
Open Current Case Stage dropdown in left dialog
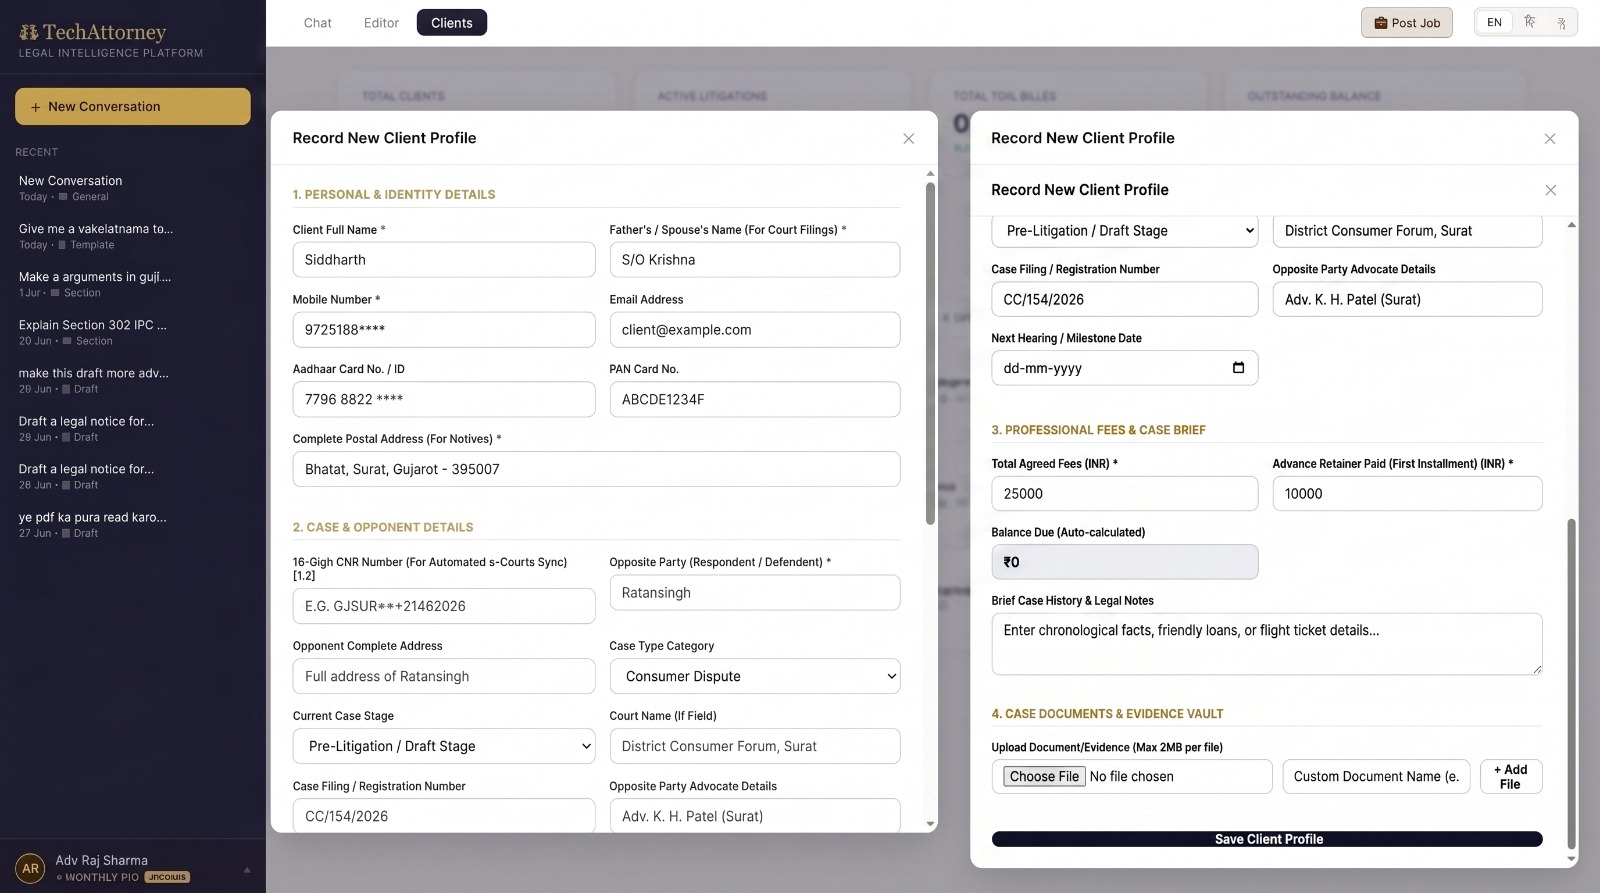(444, 746)
